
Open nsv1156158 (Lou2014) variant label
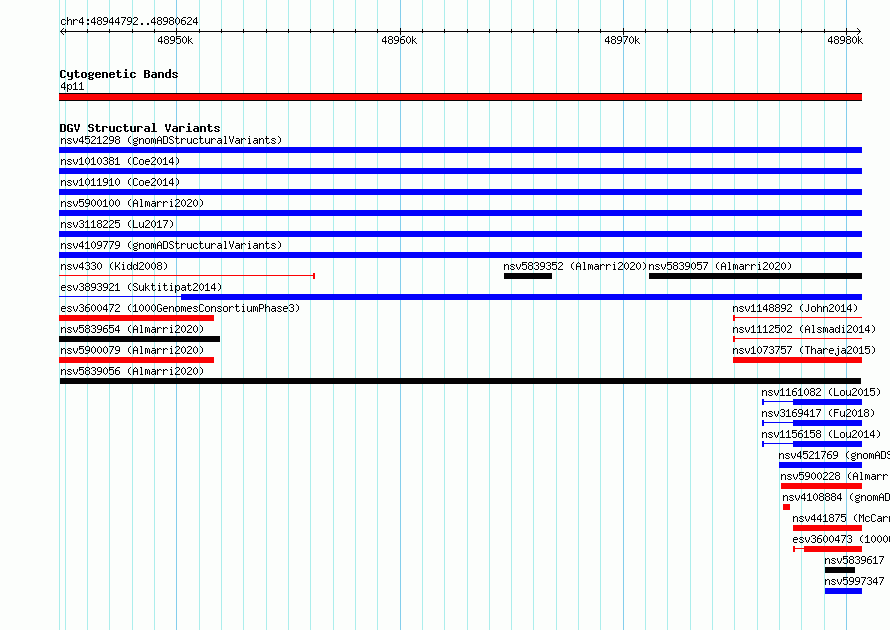(x=821, y=434)
